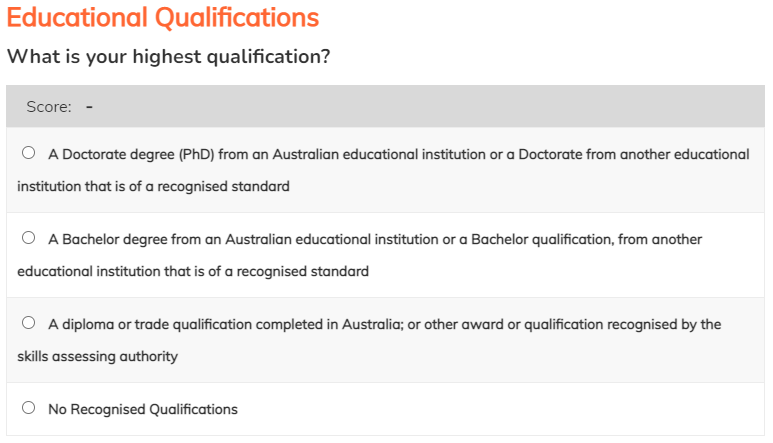Image resolution: width=773 pixels, height=443 pixels.
Task: Click the "No Recognised Qualifications" label text
Action: tap(143, 409)
